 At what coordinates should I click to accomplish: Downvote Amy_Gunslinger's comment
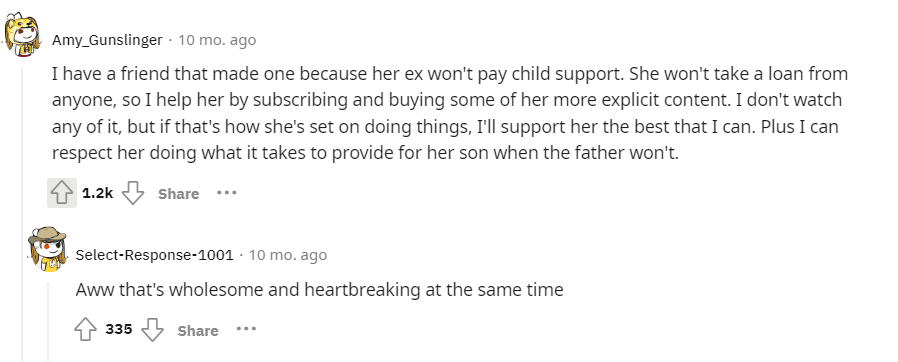(133, 194)
